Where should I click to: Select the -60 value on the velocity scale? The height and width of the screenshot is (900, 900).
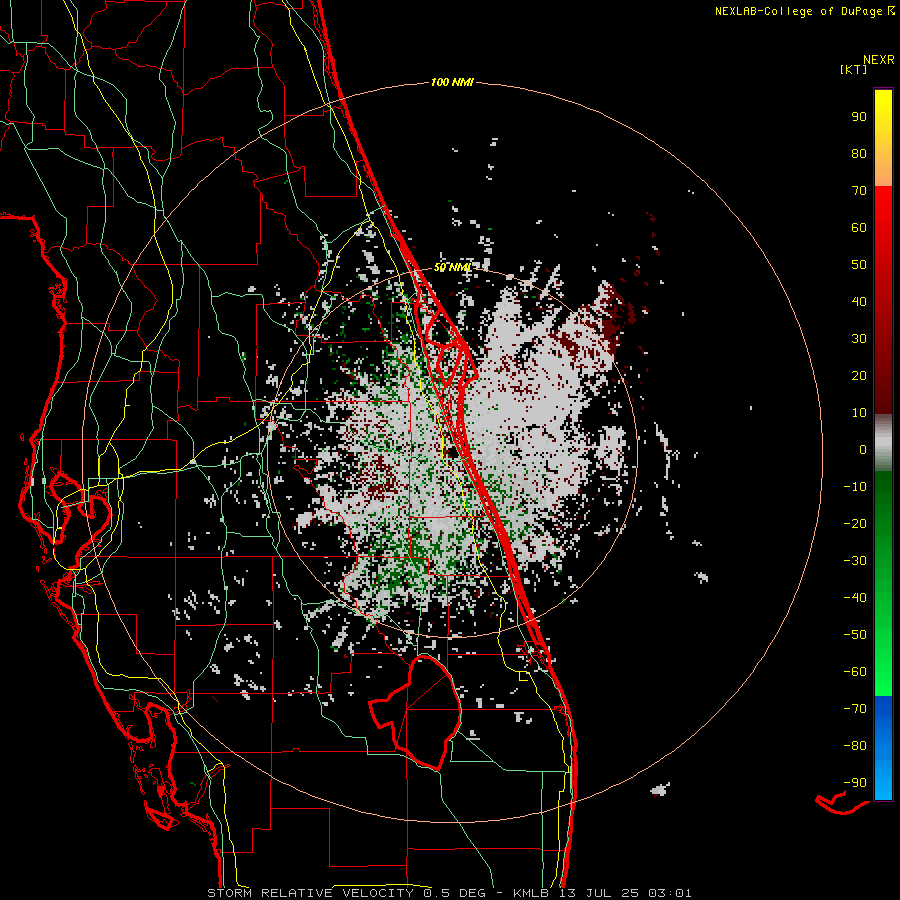click(x=855, y=672)
